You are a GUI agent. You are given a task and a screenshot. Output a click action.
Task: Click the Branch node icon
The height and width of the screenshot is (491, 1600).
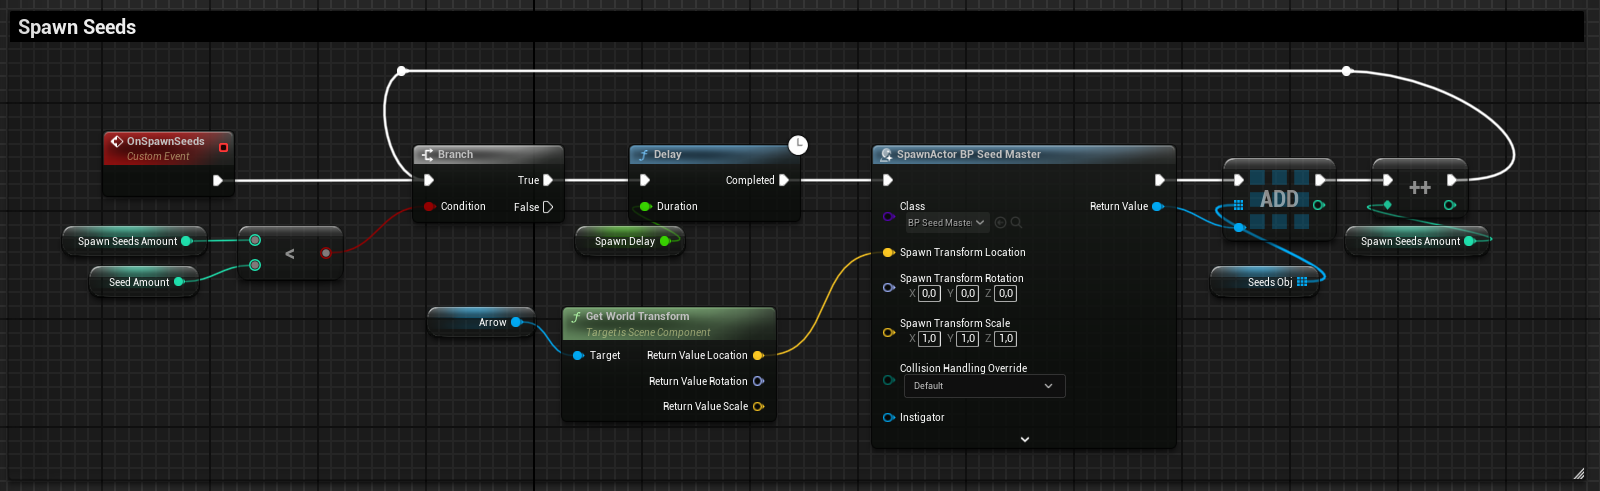pos(427,155)
